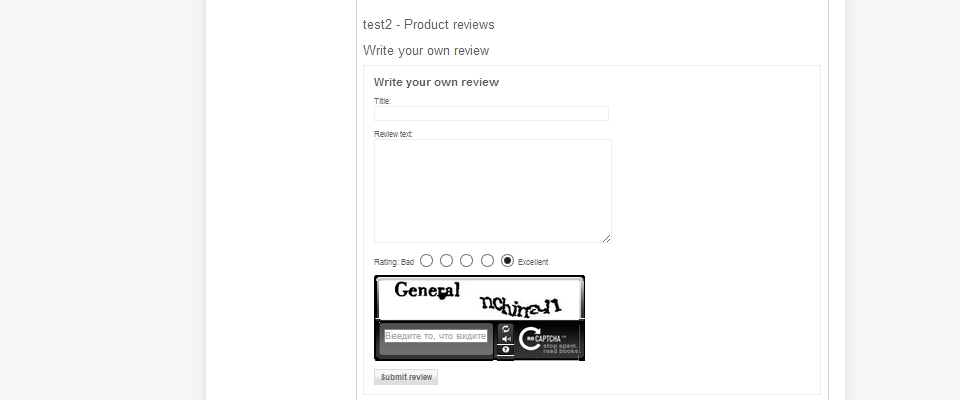Image resolution: width=960 pixels, height=400 pixels.
Task: Click the reCAPTCHA circular arrow logo
Action: click(x=528, y=339)
